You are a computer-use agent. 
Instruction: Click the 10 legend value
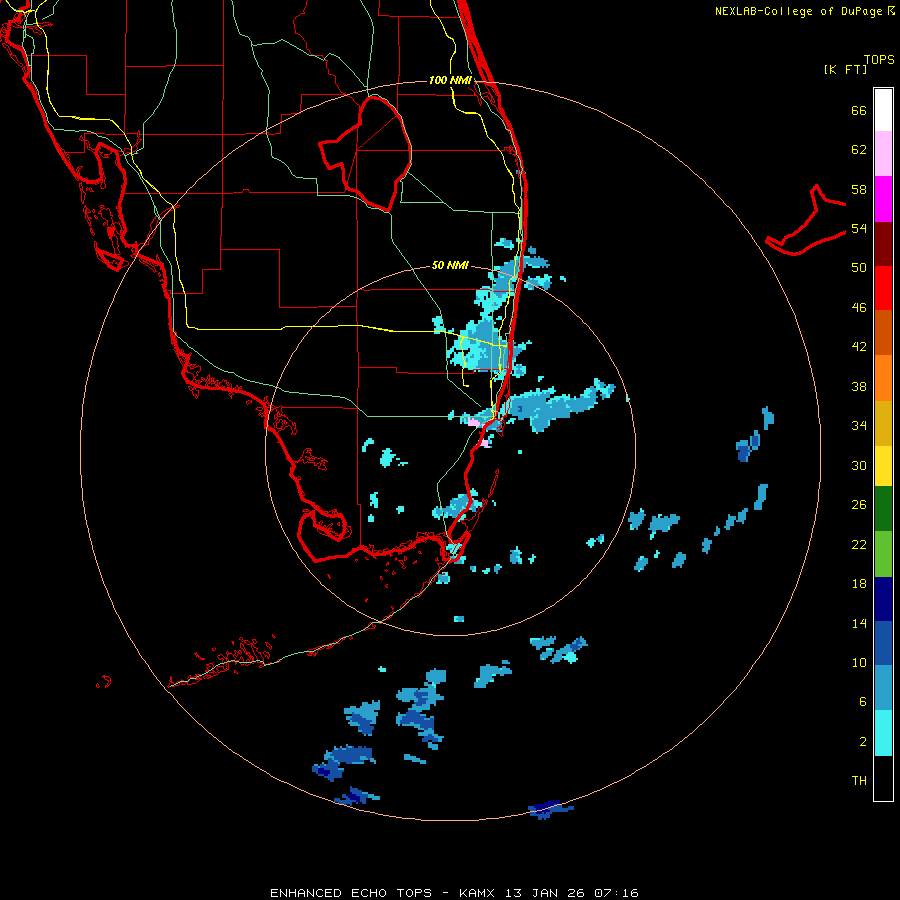pos(859,662)
